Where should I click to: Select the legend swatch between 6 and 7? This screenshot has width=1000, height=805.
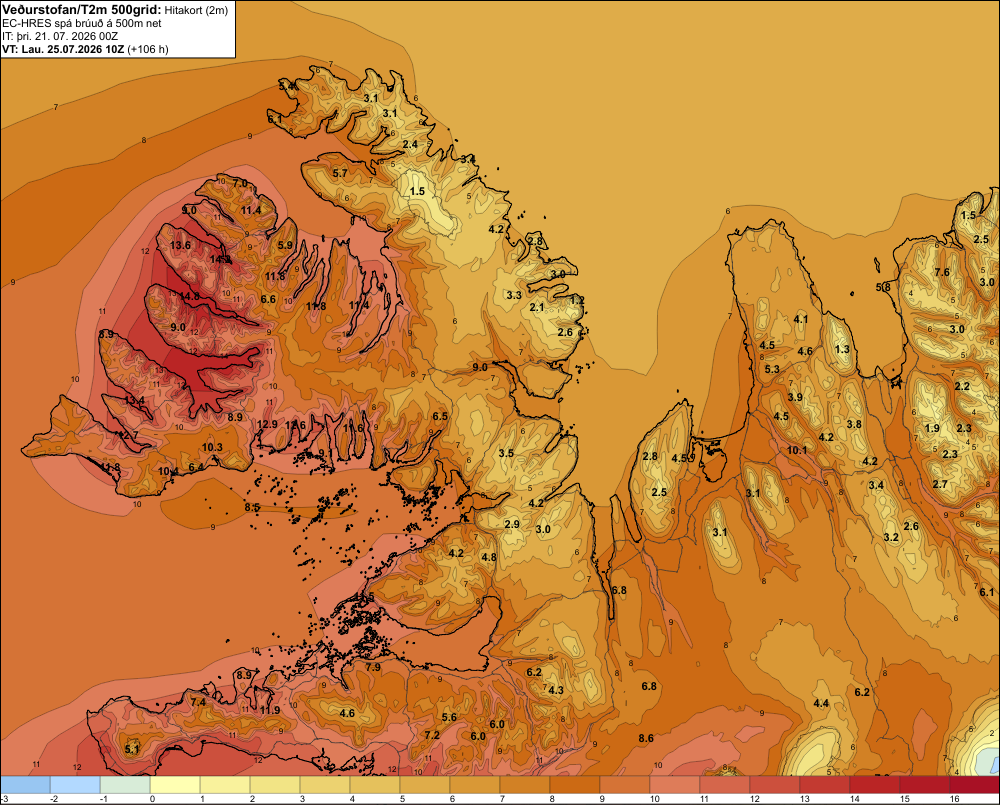tap(475, 785)
